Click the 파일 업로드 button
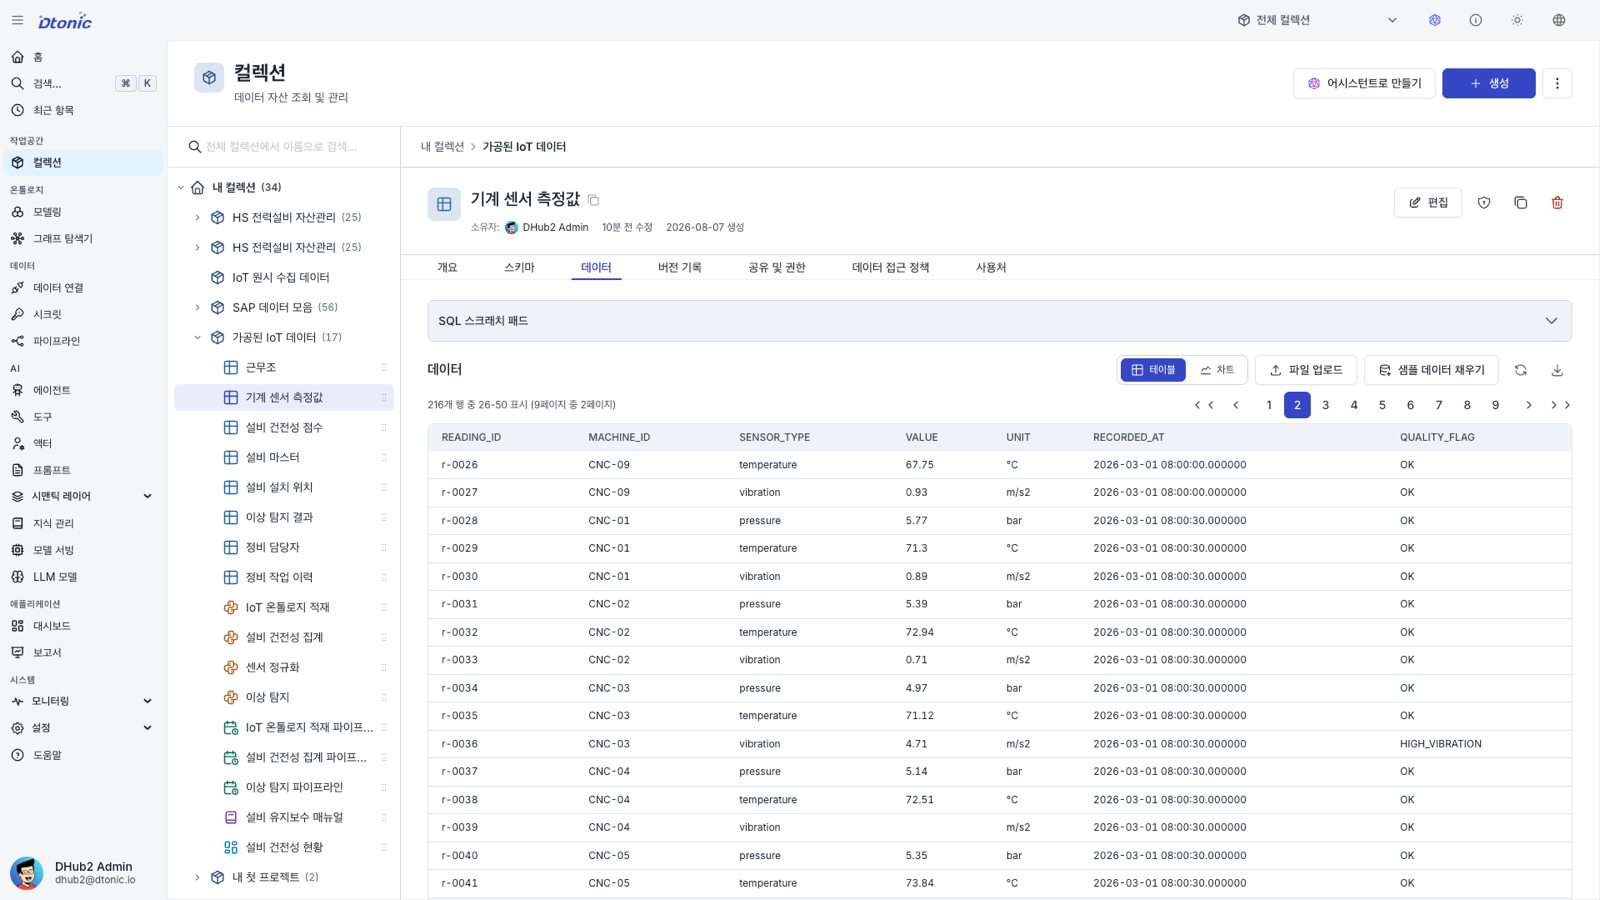 tap(1306, 370)
